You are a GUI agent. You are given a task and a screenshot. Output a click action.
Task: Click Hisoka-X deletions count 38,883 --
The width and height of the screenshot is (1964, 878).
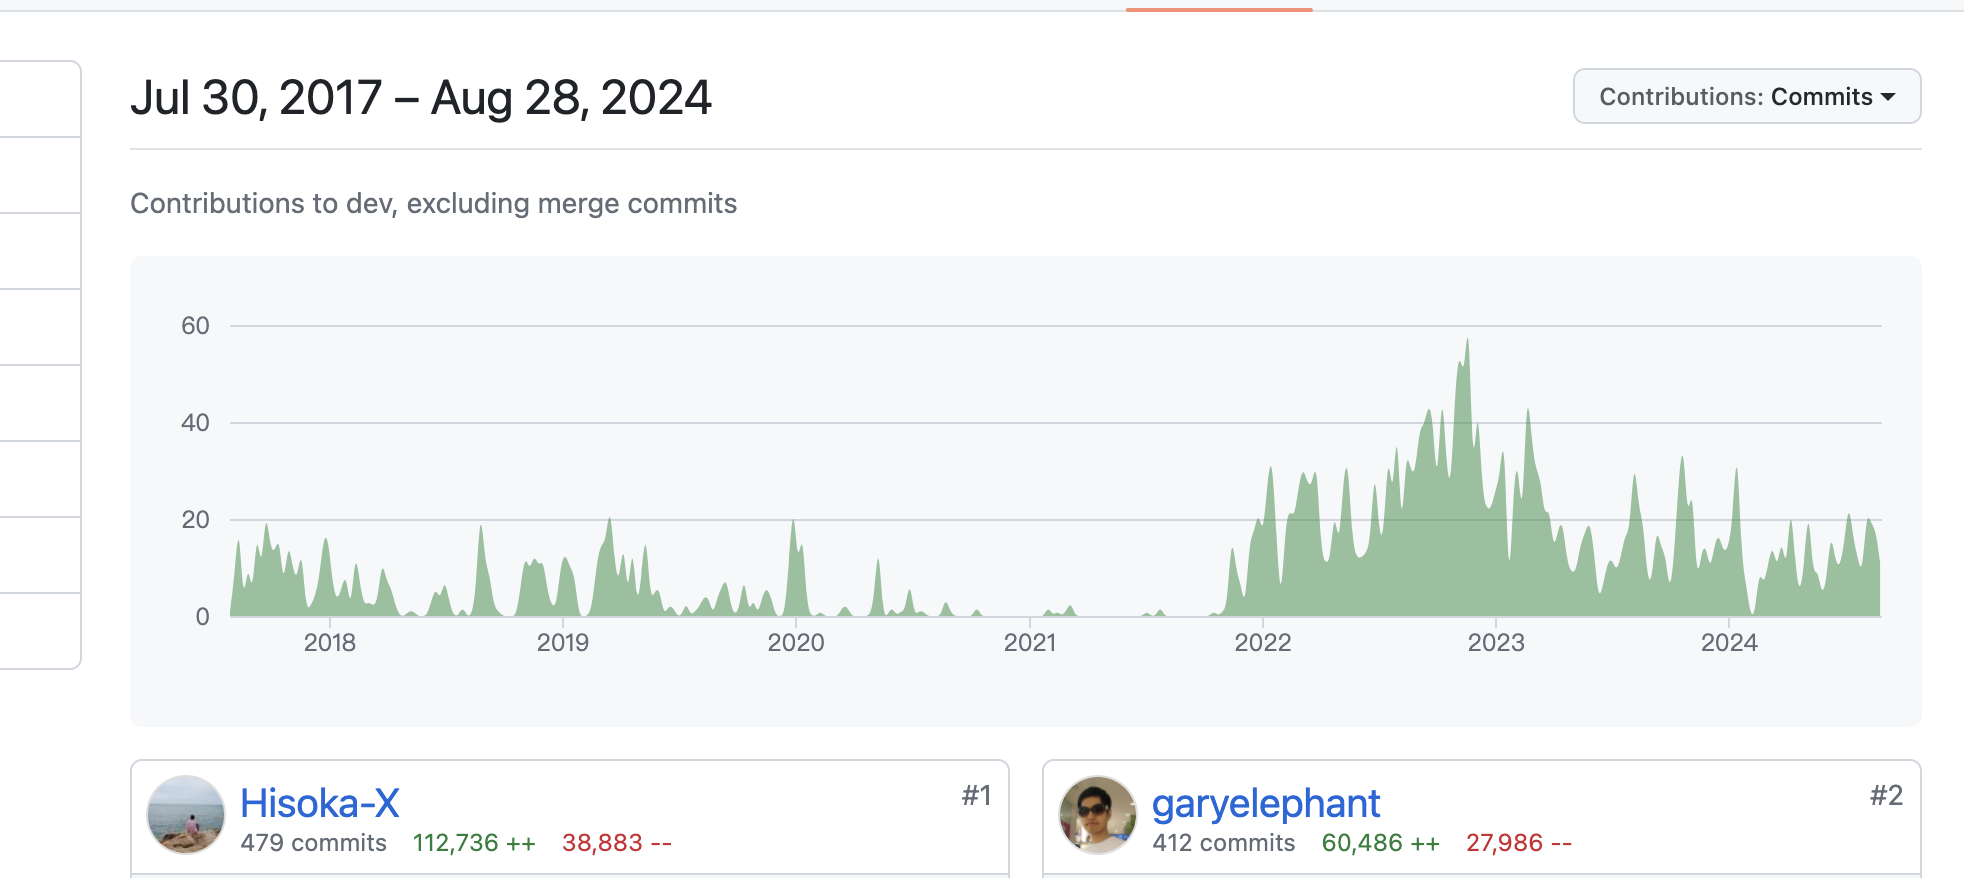[617, 843]
